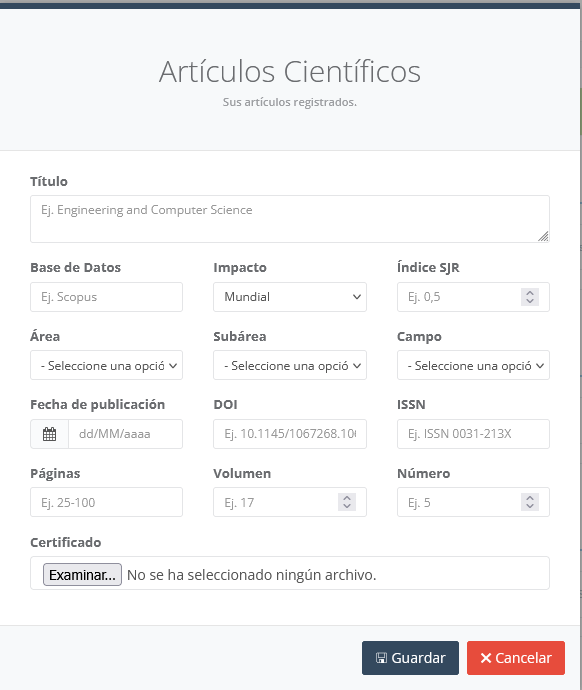582x690 pixels.
Task: Click the red Cancelar button
Action: 516,658
